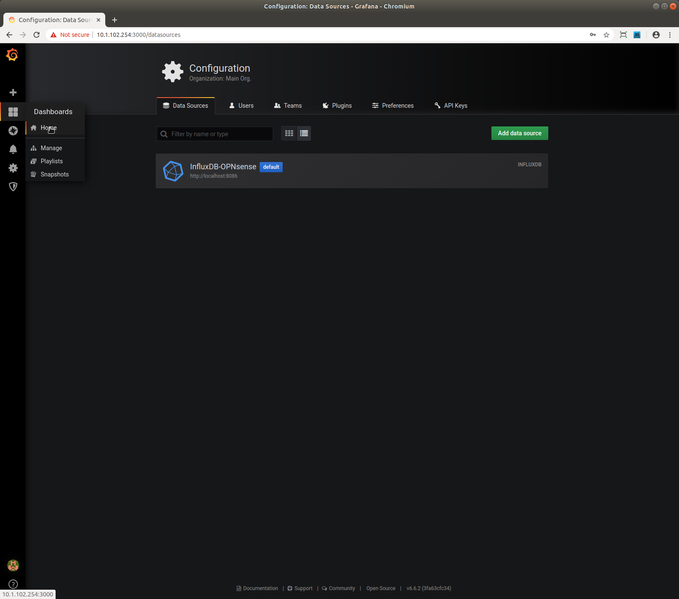Click the http://localhost:8086 URL text
Viewport: 679px width, 599px height.
point(213,176)
